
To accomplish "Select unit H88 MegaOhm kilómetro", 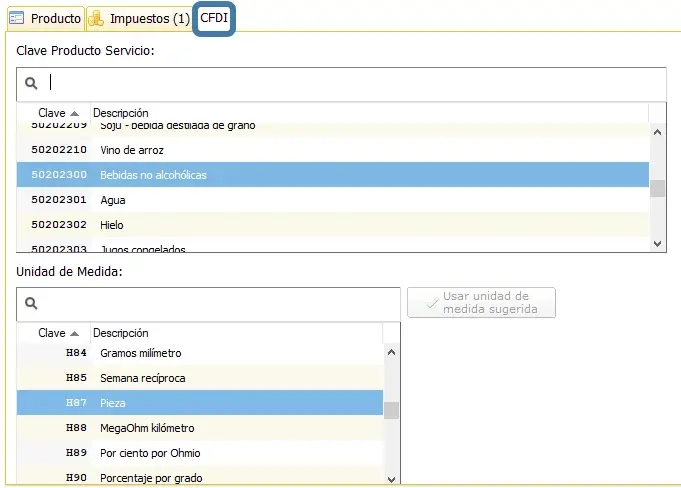I will tap(200, 428).
